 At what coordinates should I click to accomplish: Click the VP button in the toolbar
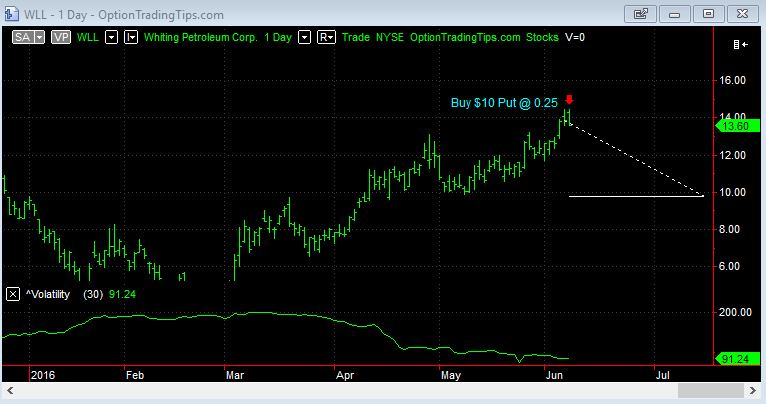[61, 37]
